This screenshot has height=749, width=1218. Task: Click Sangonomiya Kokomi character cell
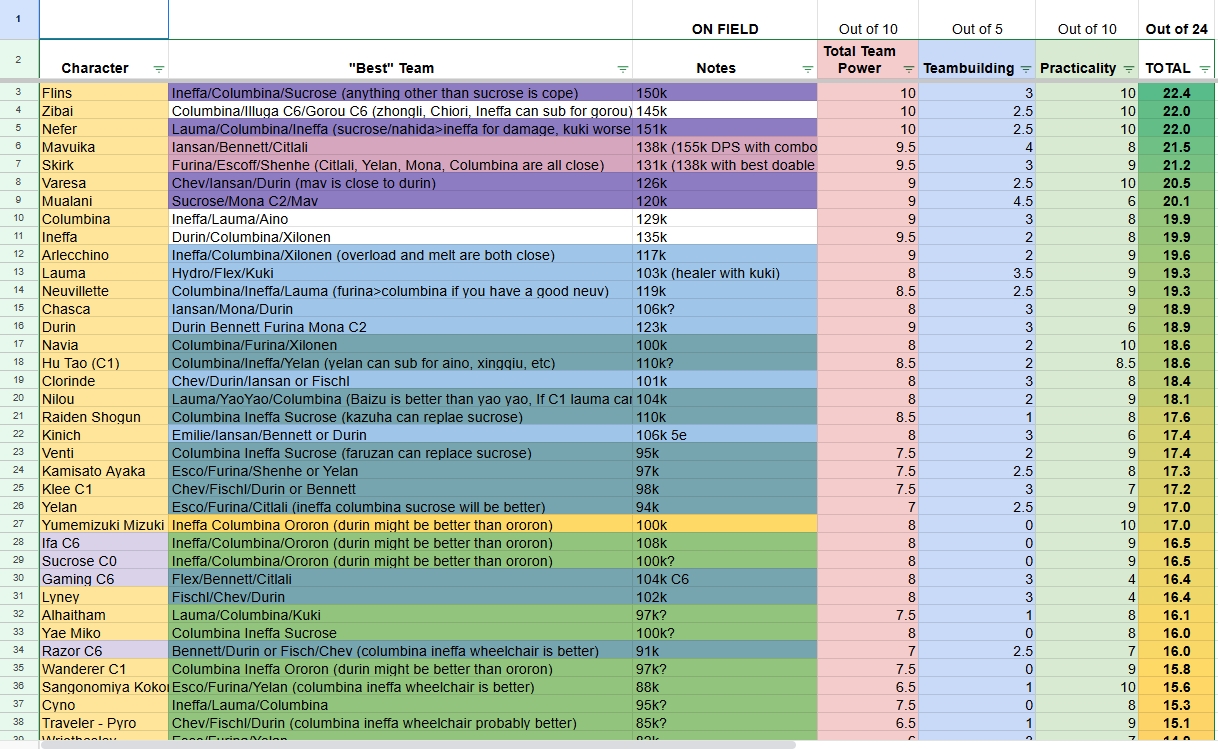[104, 687]
